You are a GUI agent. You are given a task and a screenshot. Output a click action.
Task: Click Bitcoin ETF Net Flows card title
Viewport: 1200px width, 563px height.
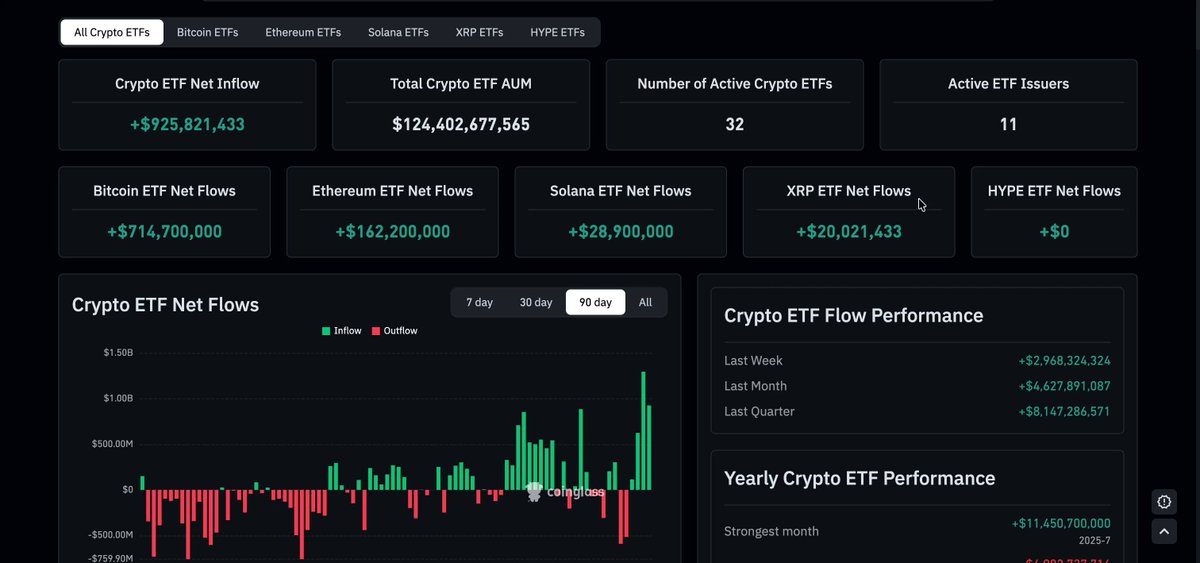point(165,191)
